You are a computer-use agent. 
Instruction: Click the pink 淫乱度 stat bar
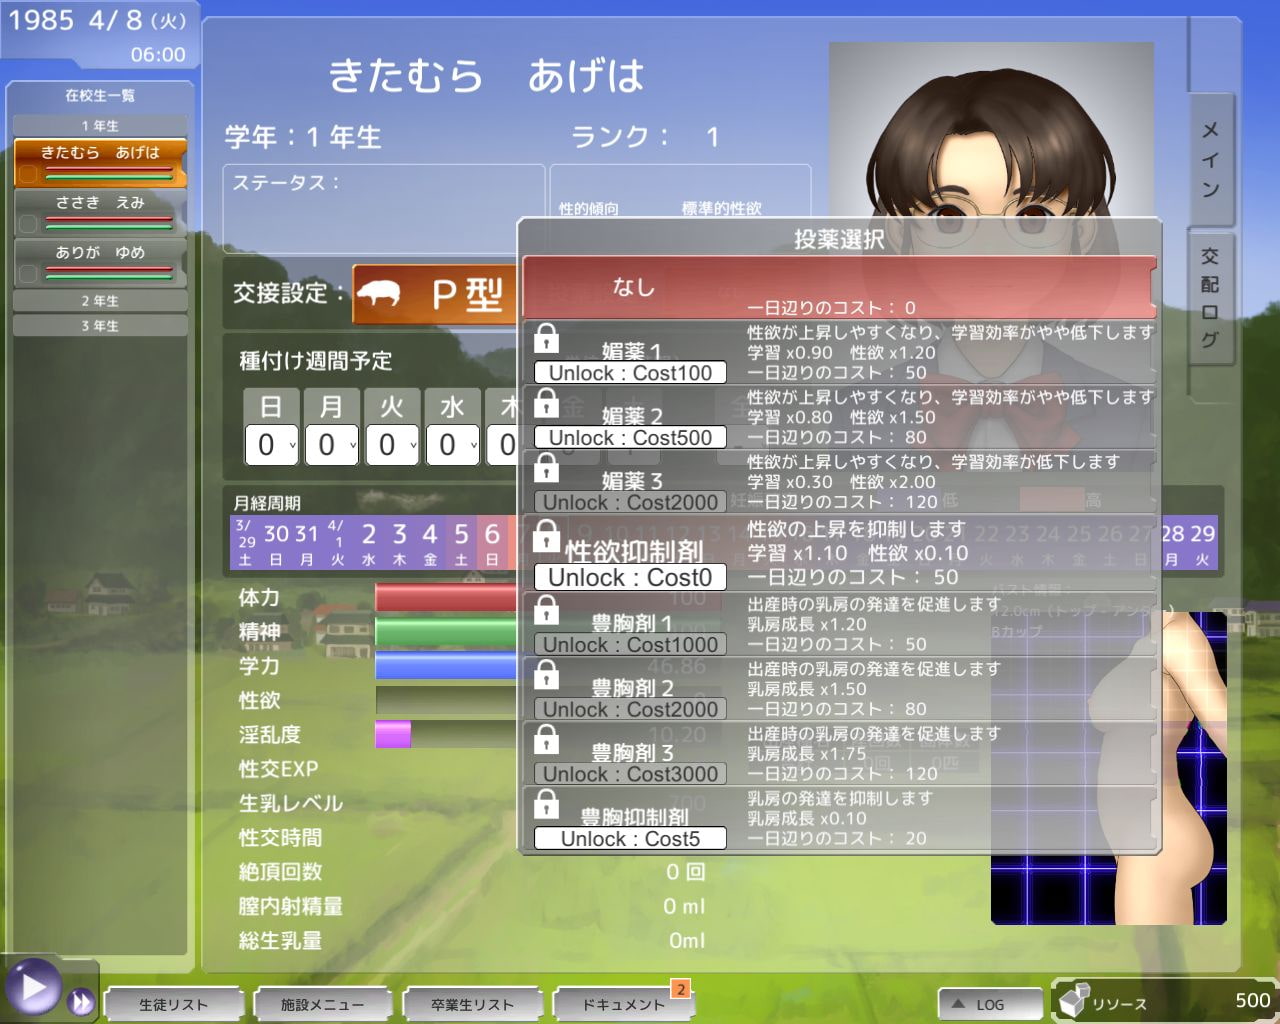(x=391, y=733)
